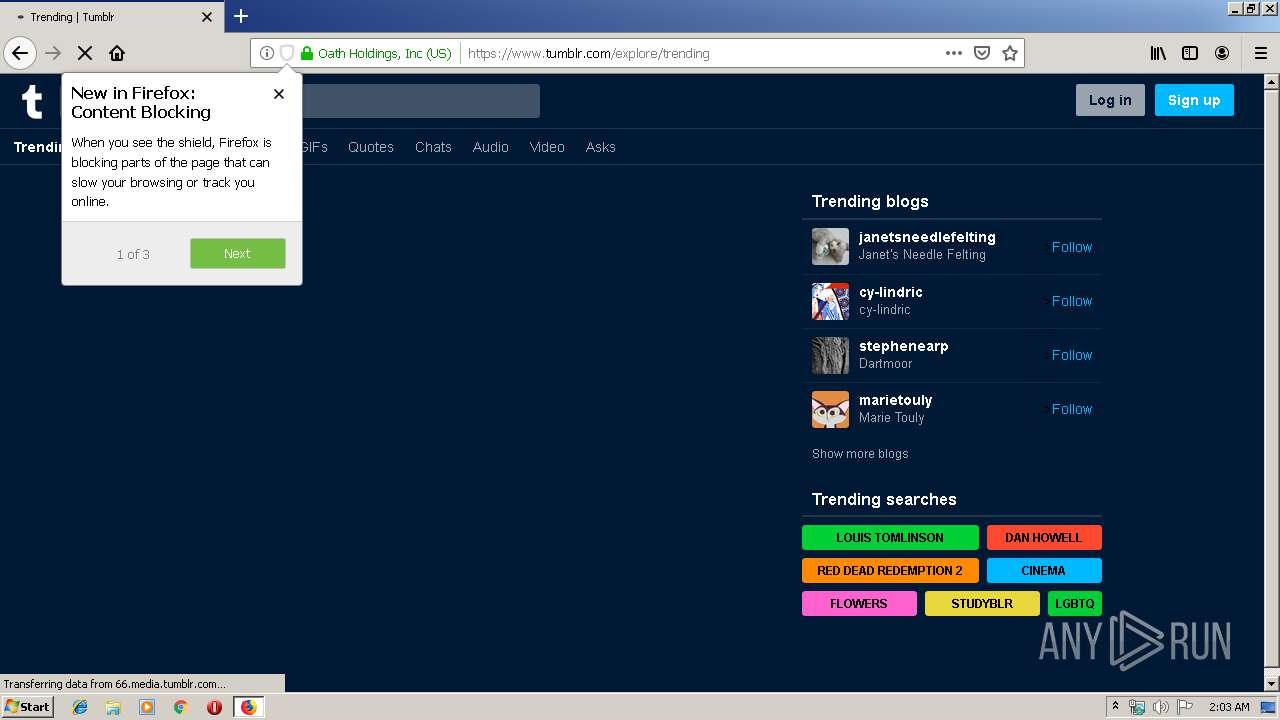Click Show more blogs
The image size is (1280, 720).
point(860,454)
